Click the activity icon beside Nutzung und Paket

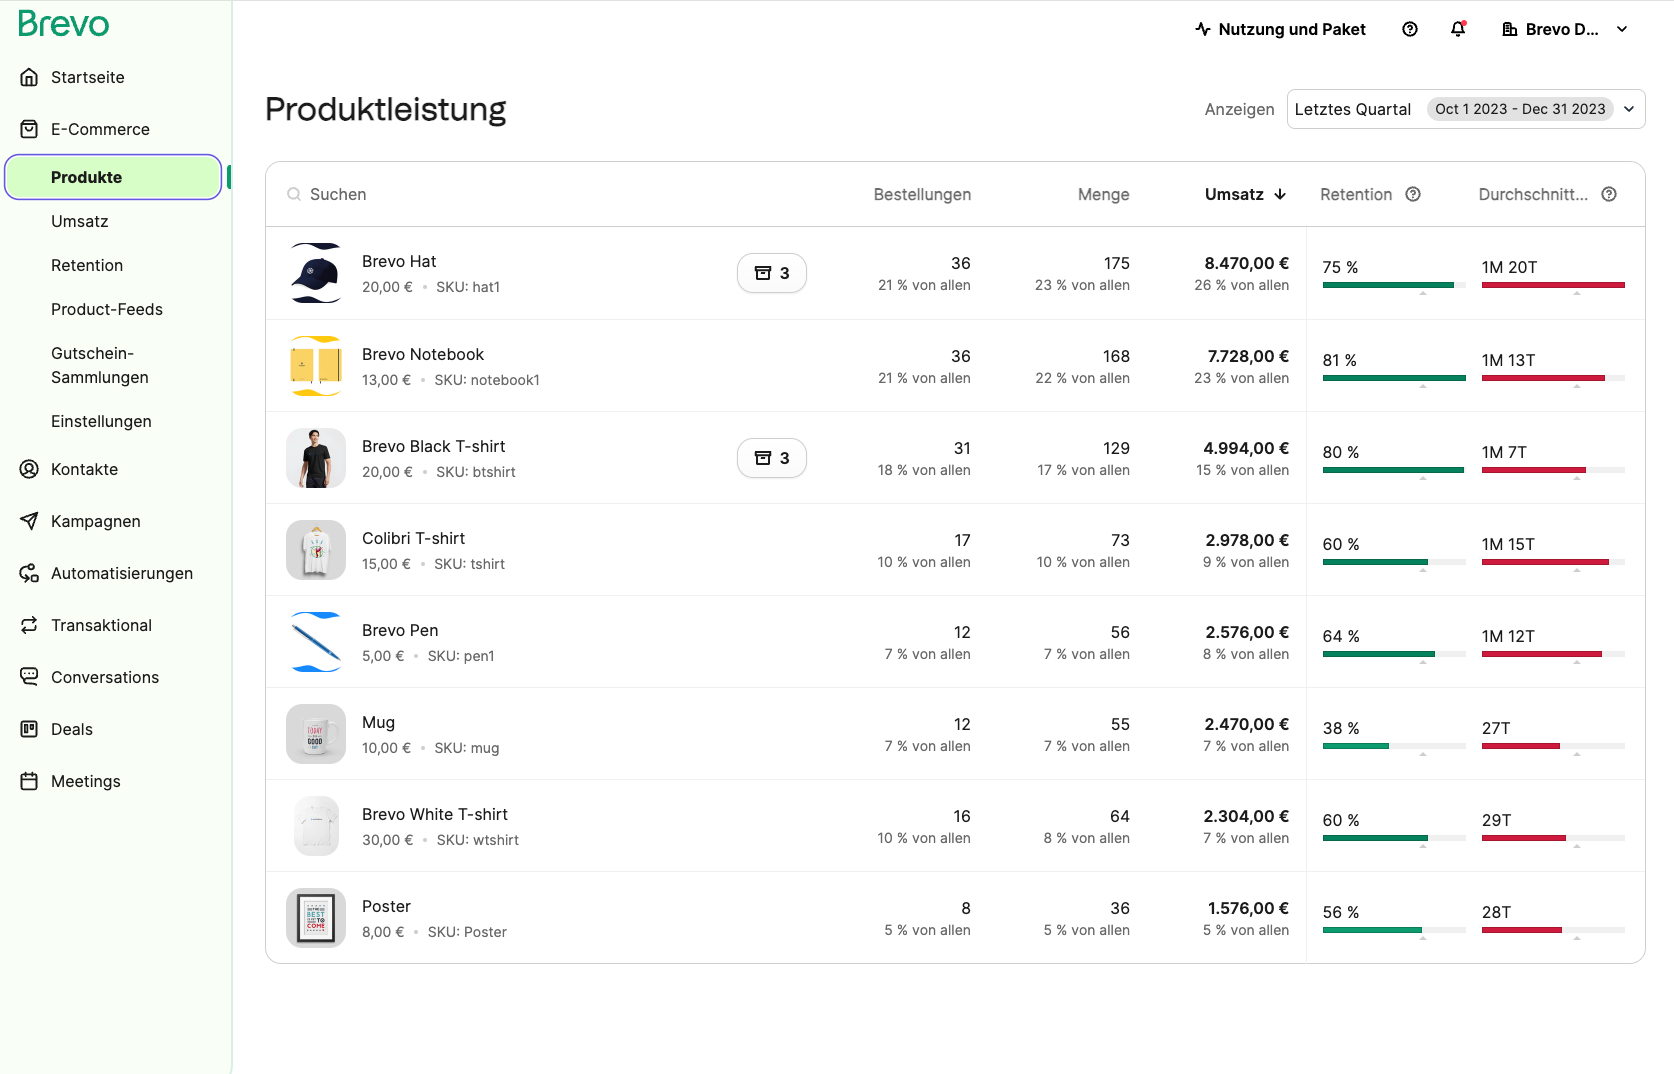pos(1203,29)
